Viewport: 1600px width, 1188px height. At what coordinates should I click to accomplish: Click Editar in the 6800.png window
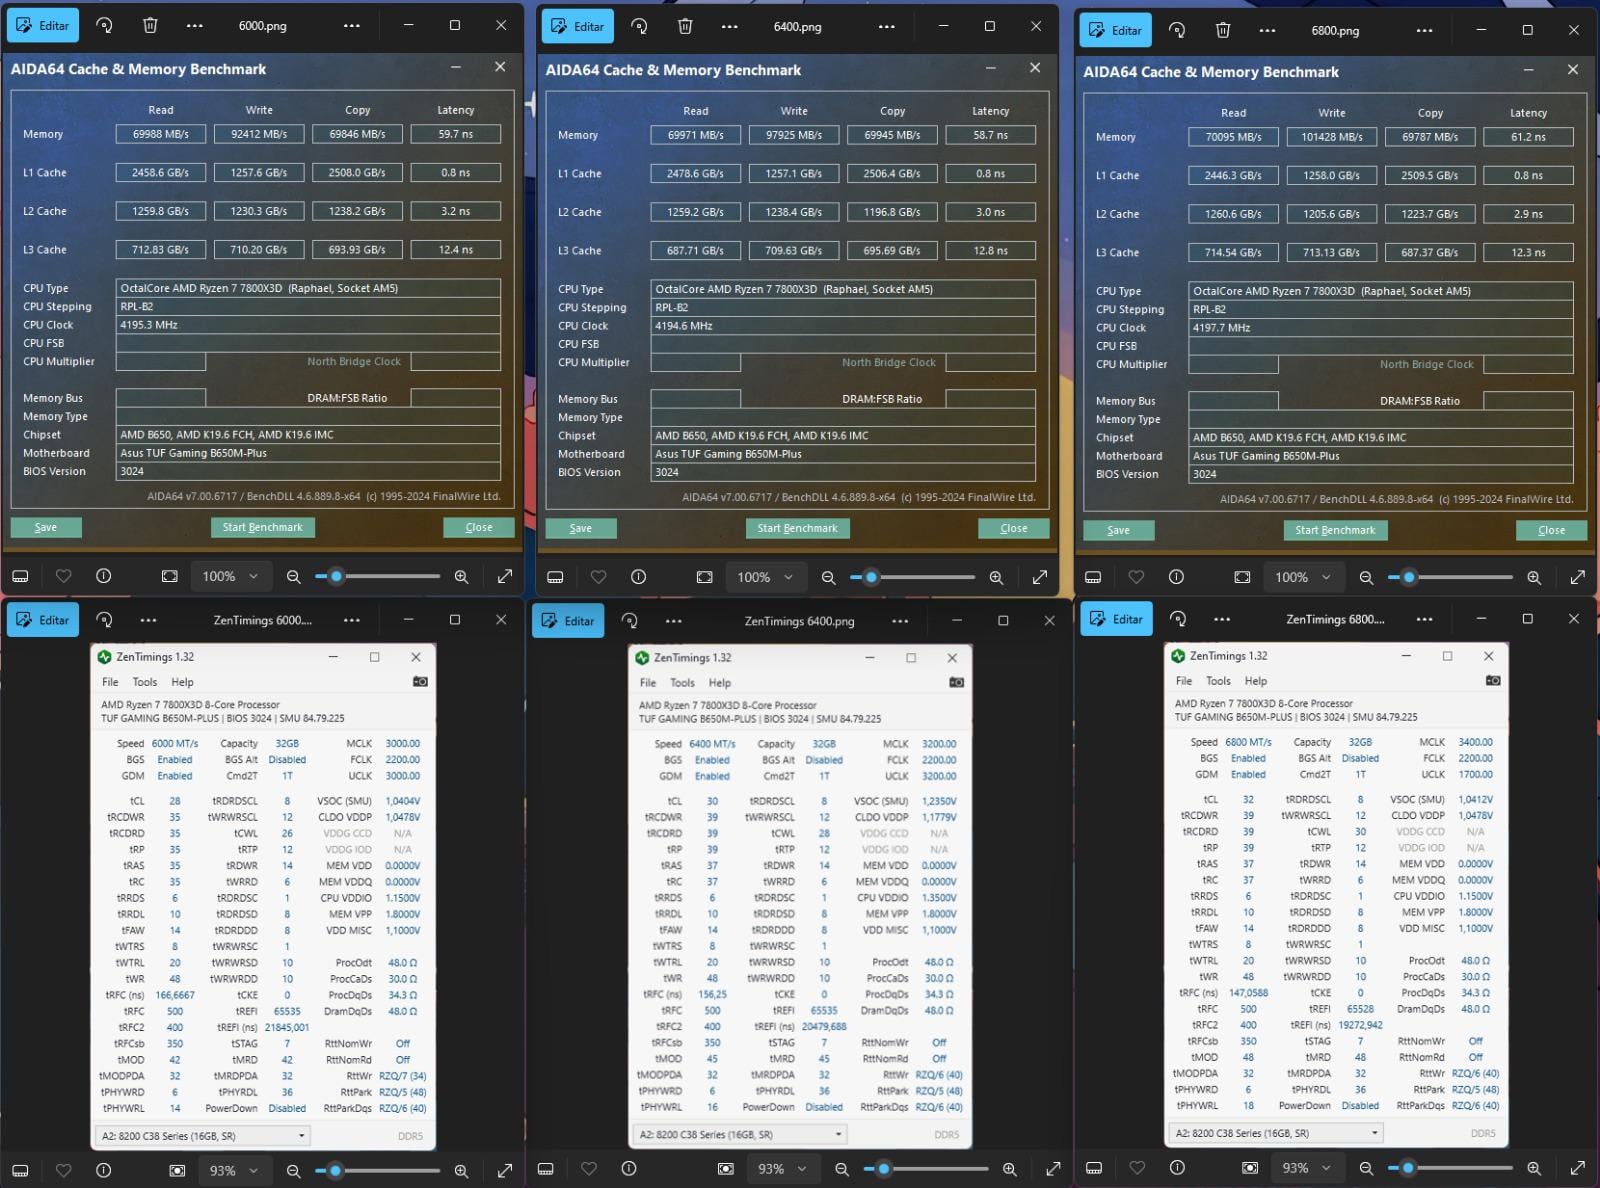[x=1116, y=31]
